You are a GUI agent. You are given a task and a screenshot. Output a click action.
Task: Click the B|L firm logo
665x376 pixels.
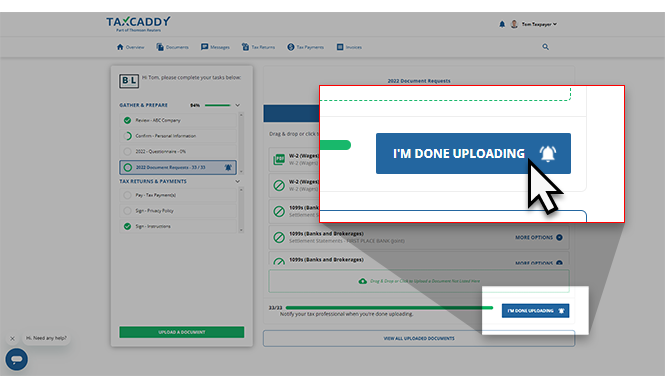tap(129, 81)
